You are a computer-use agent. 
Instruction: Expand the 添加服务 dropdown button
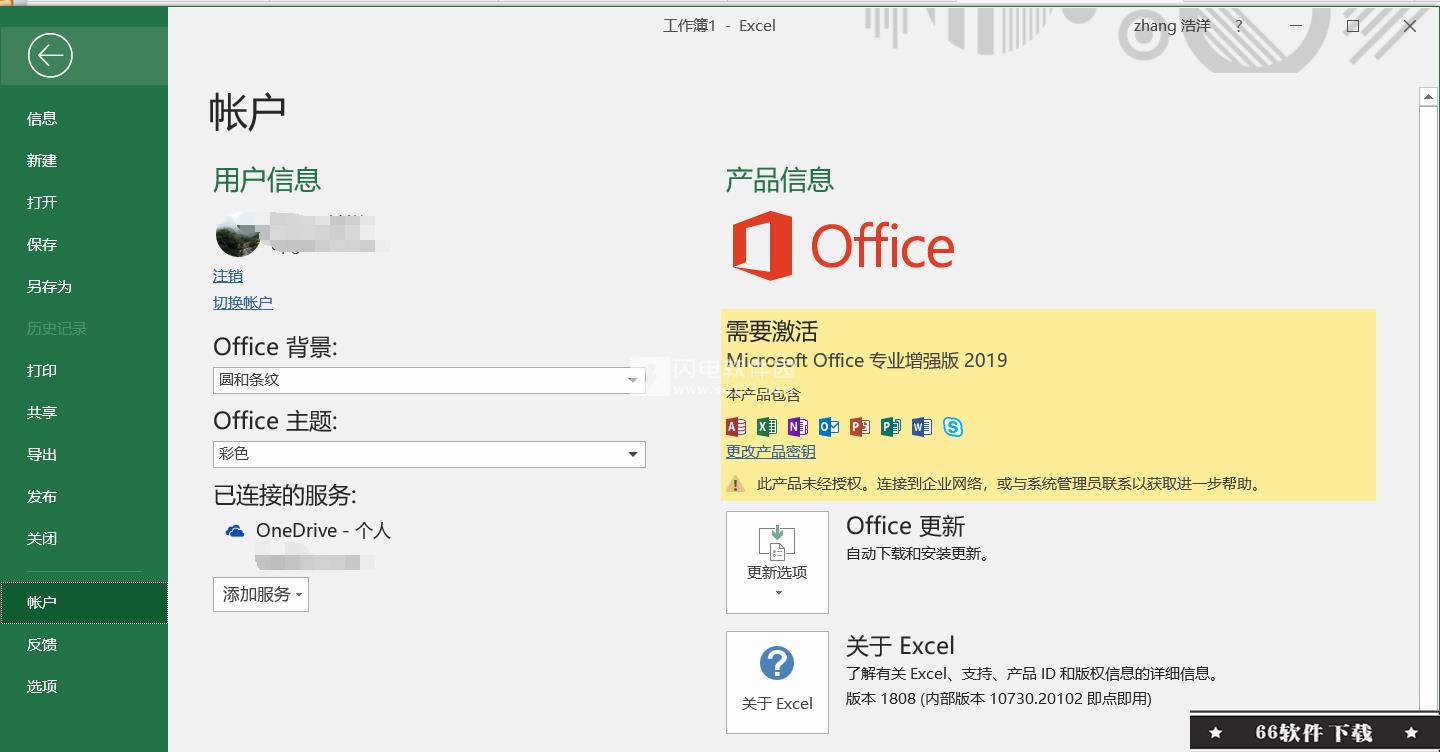click(x=261, y=594)
